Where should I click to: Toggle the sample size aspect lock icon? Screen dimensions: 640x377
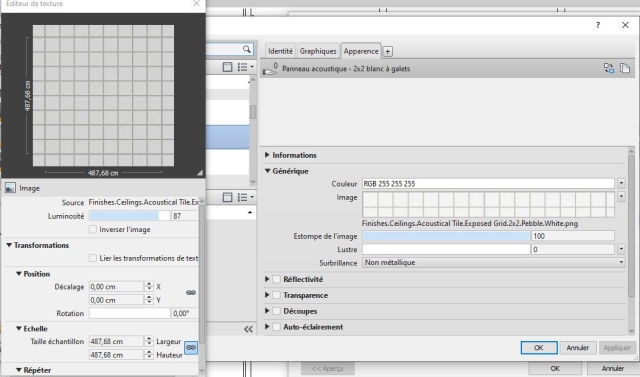point(191,348)
